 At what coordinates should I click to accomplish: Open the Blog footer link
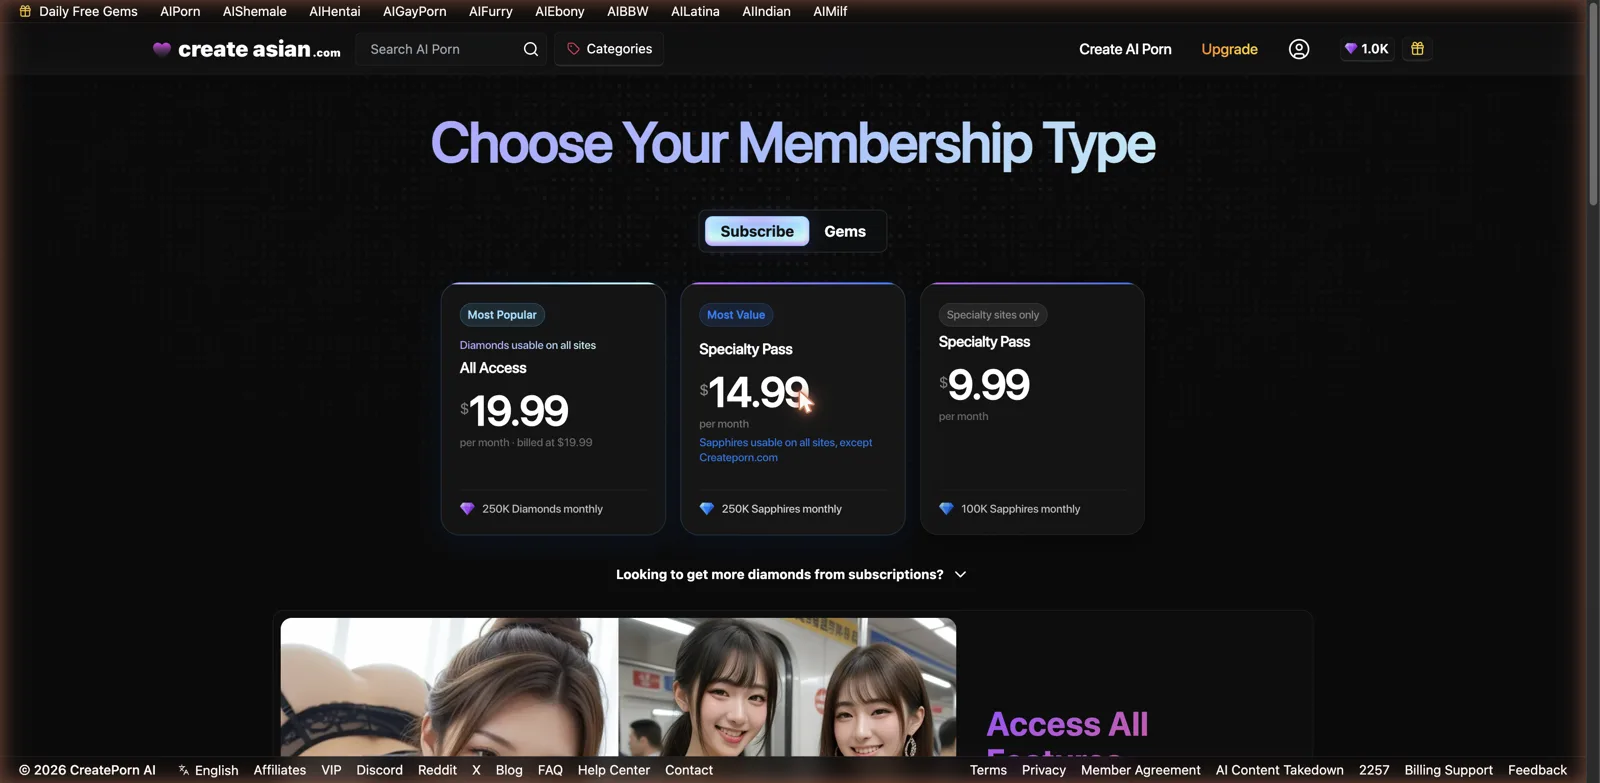click(x=509, y=770)
